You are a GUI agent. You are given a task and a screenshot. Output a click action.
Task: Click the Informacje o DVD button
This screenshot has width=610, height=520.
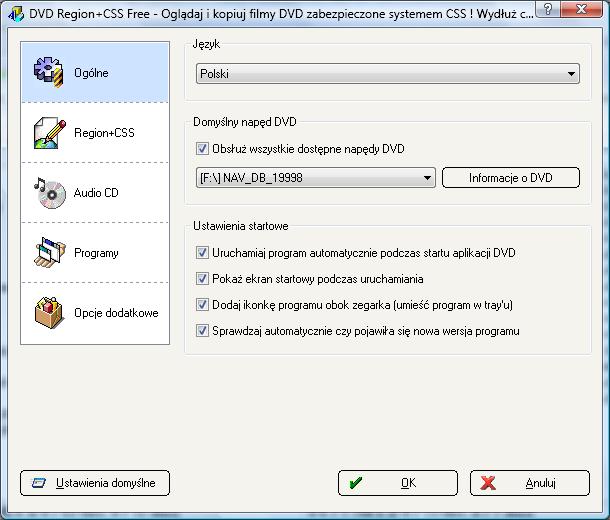click(511, 178)
